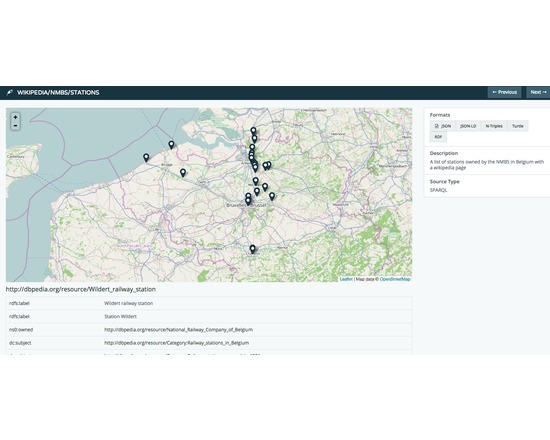Image resolution: width=550 pixels, height=440 pixels.
Task: Click the WIKIPEDIA/NMBS/STATIONS header title
Action: tap(58, 93)
